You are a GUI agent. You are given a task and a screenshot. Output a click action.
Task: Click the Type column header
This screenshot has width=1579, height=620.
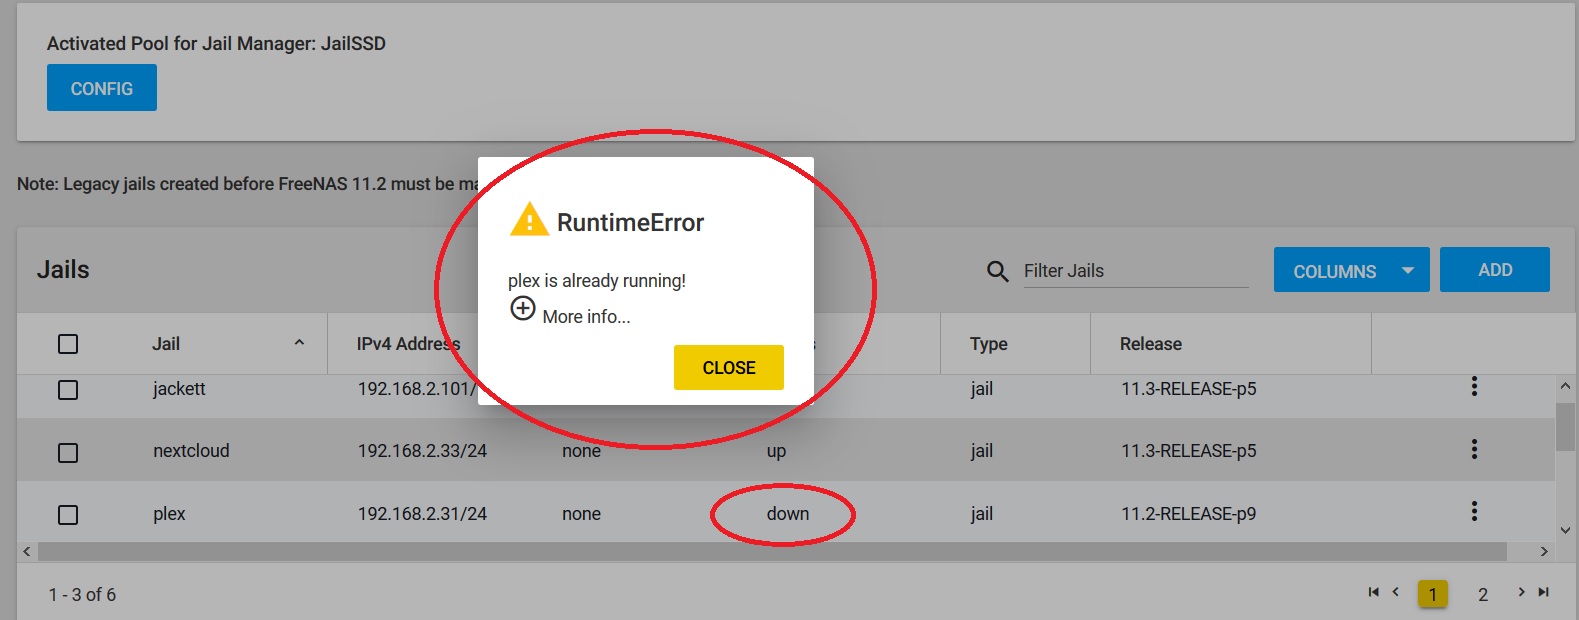coord(988,344)
